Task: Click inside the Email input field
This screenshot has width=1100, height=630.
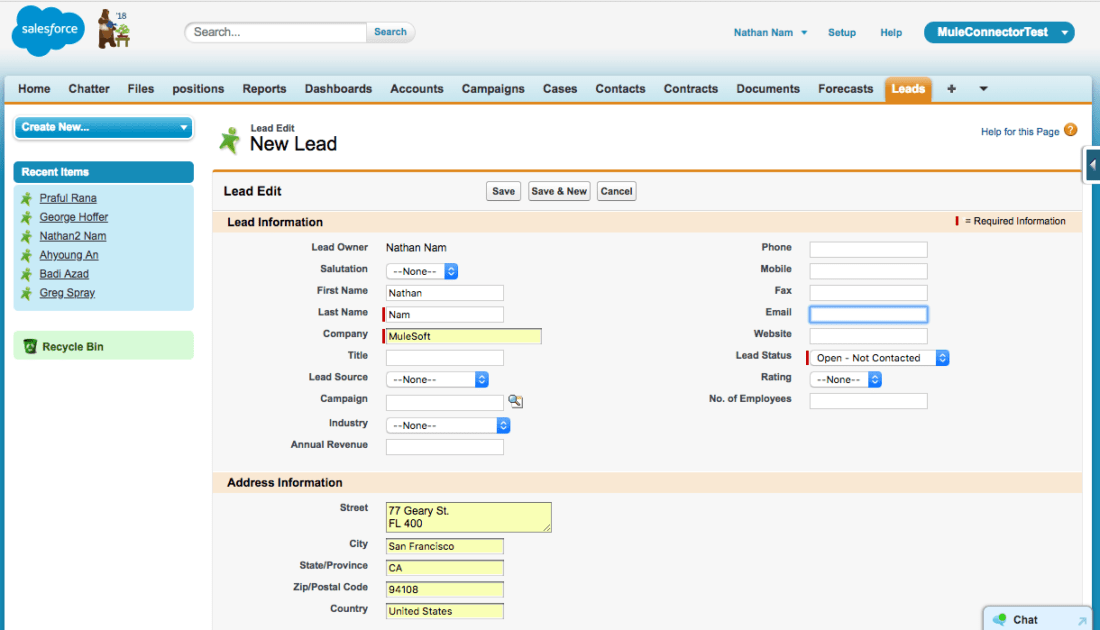Action: [867, 313]
